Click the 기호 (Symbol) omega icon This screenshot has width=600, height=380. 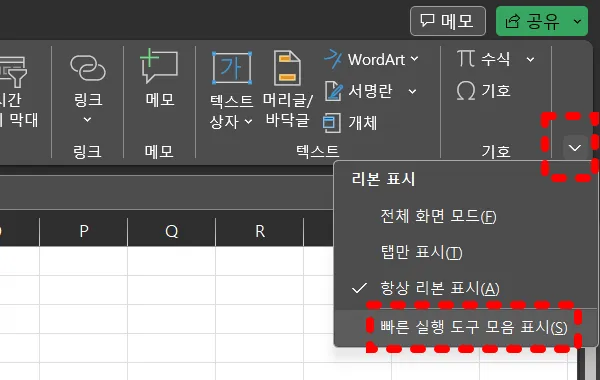coord(466,91)
